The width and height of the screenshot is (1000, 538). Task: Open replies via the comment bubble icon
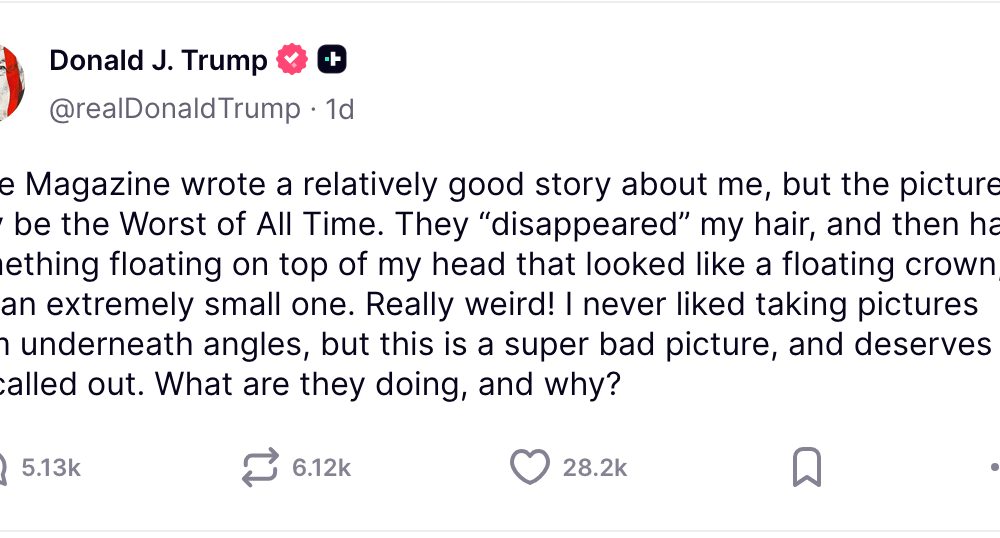(3, 467)
